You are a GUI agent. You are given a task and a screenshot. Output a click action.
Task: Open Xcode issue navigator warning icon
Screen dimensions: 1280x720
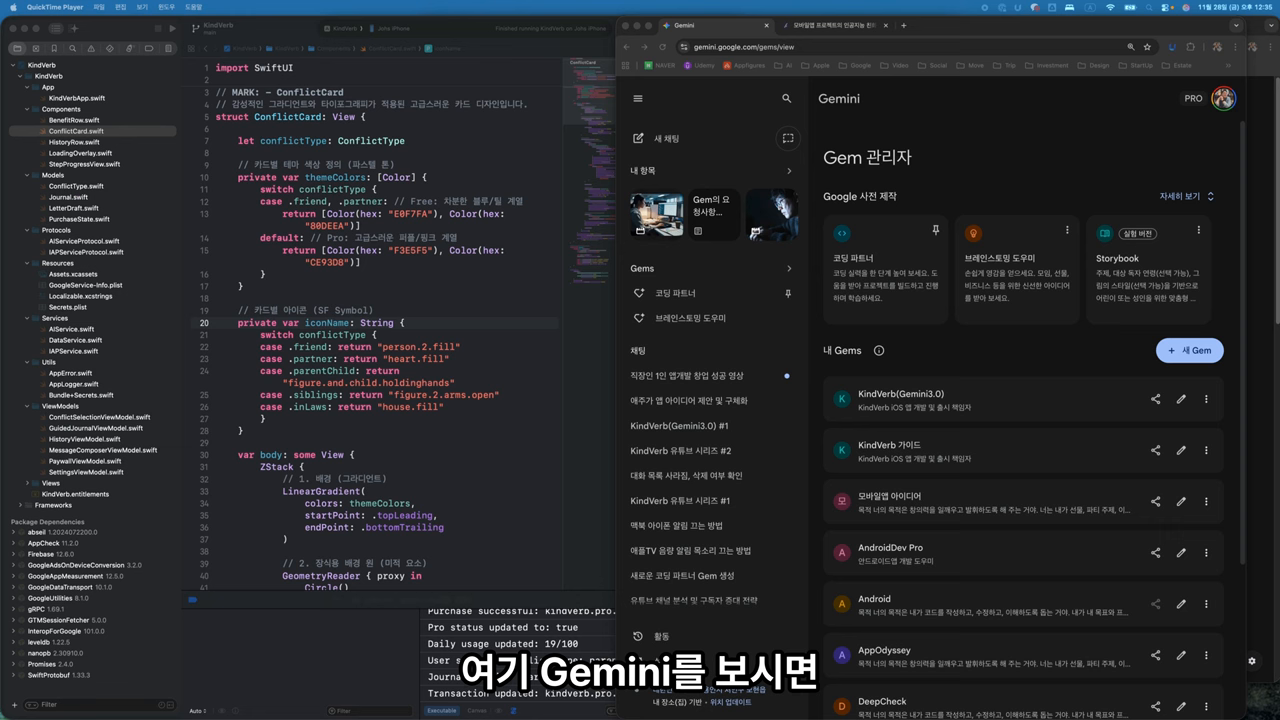pyautogui.click(x=92, y=48)
